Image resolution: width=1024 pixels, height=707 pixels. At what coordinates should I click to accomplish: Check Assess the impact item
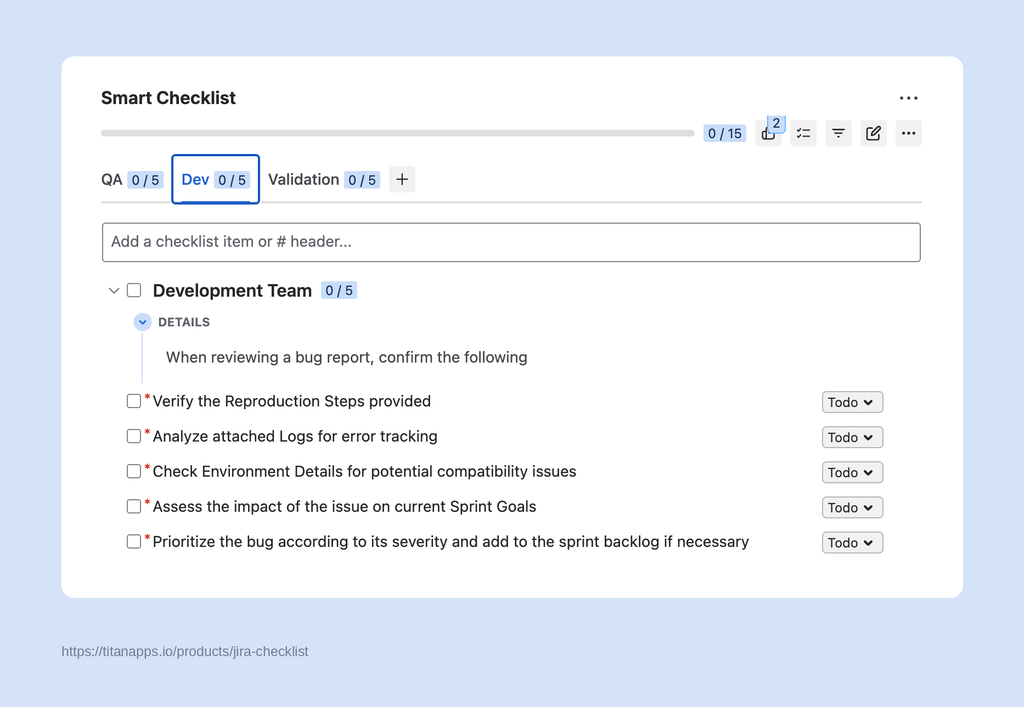point(134,507)
